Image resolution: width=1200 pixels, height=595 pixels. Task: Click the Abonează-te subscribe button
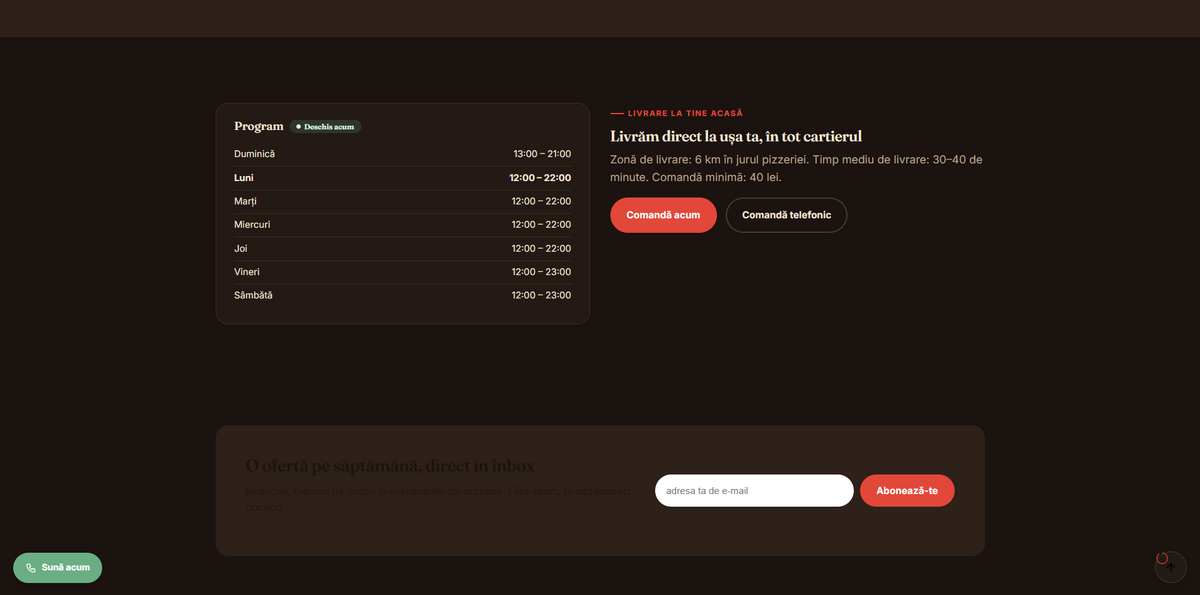[x=907, y=491]
